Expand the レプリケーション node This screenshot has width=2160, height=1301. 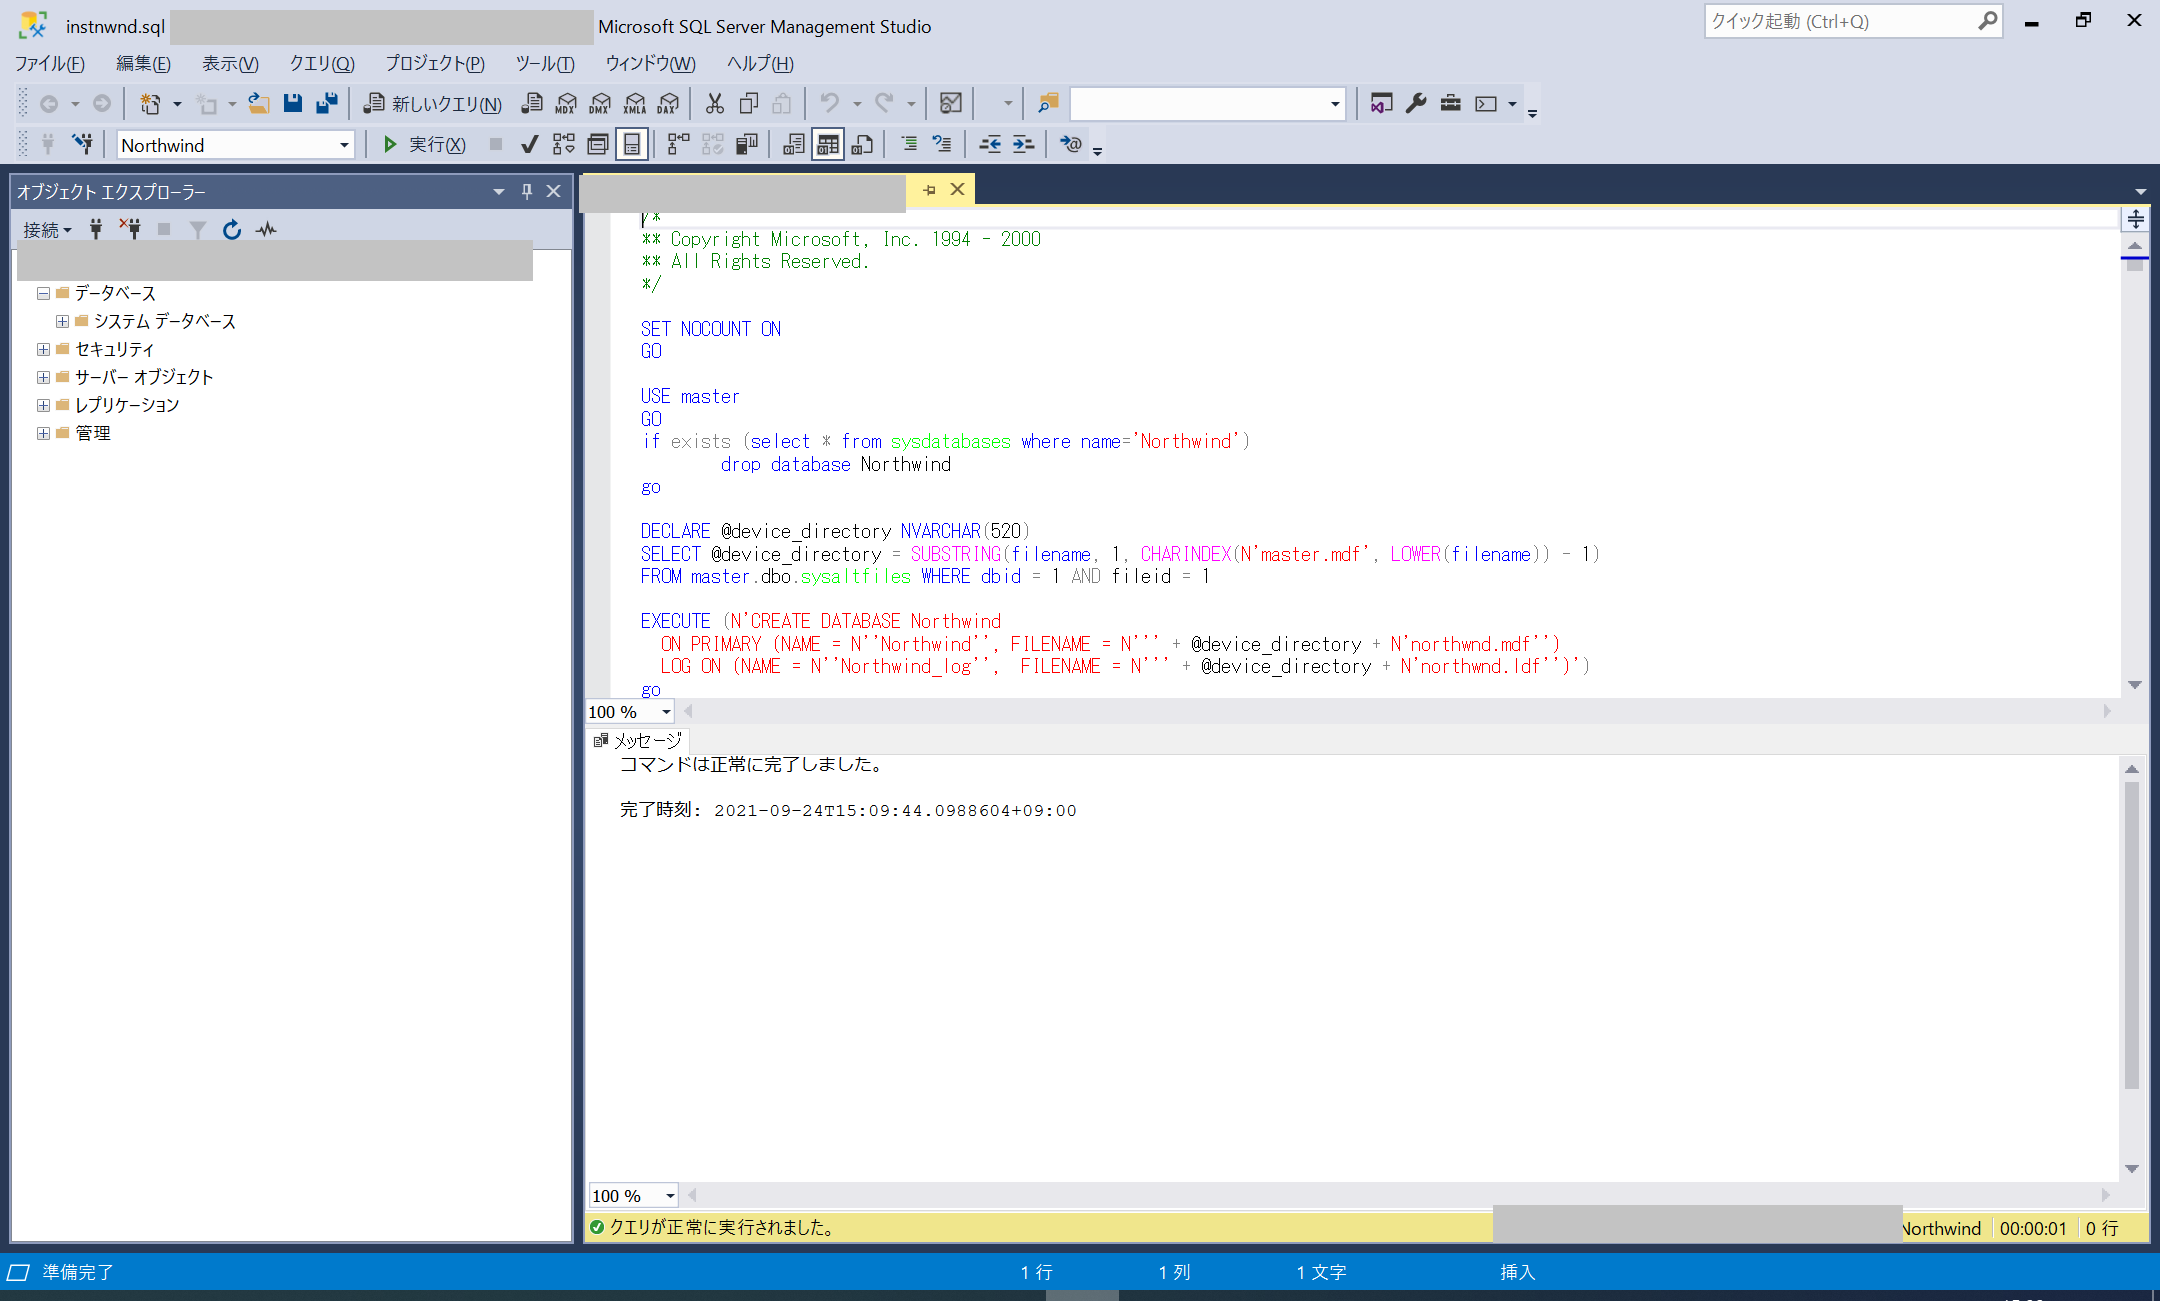[x=43, y=405]
